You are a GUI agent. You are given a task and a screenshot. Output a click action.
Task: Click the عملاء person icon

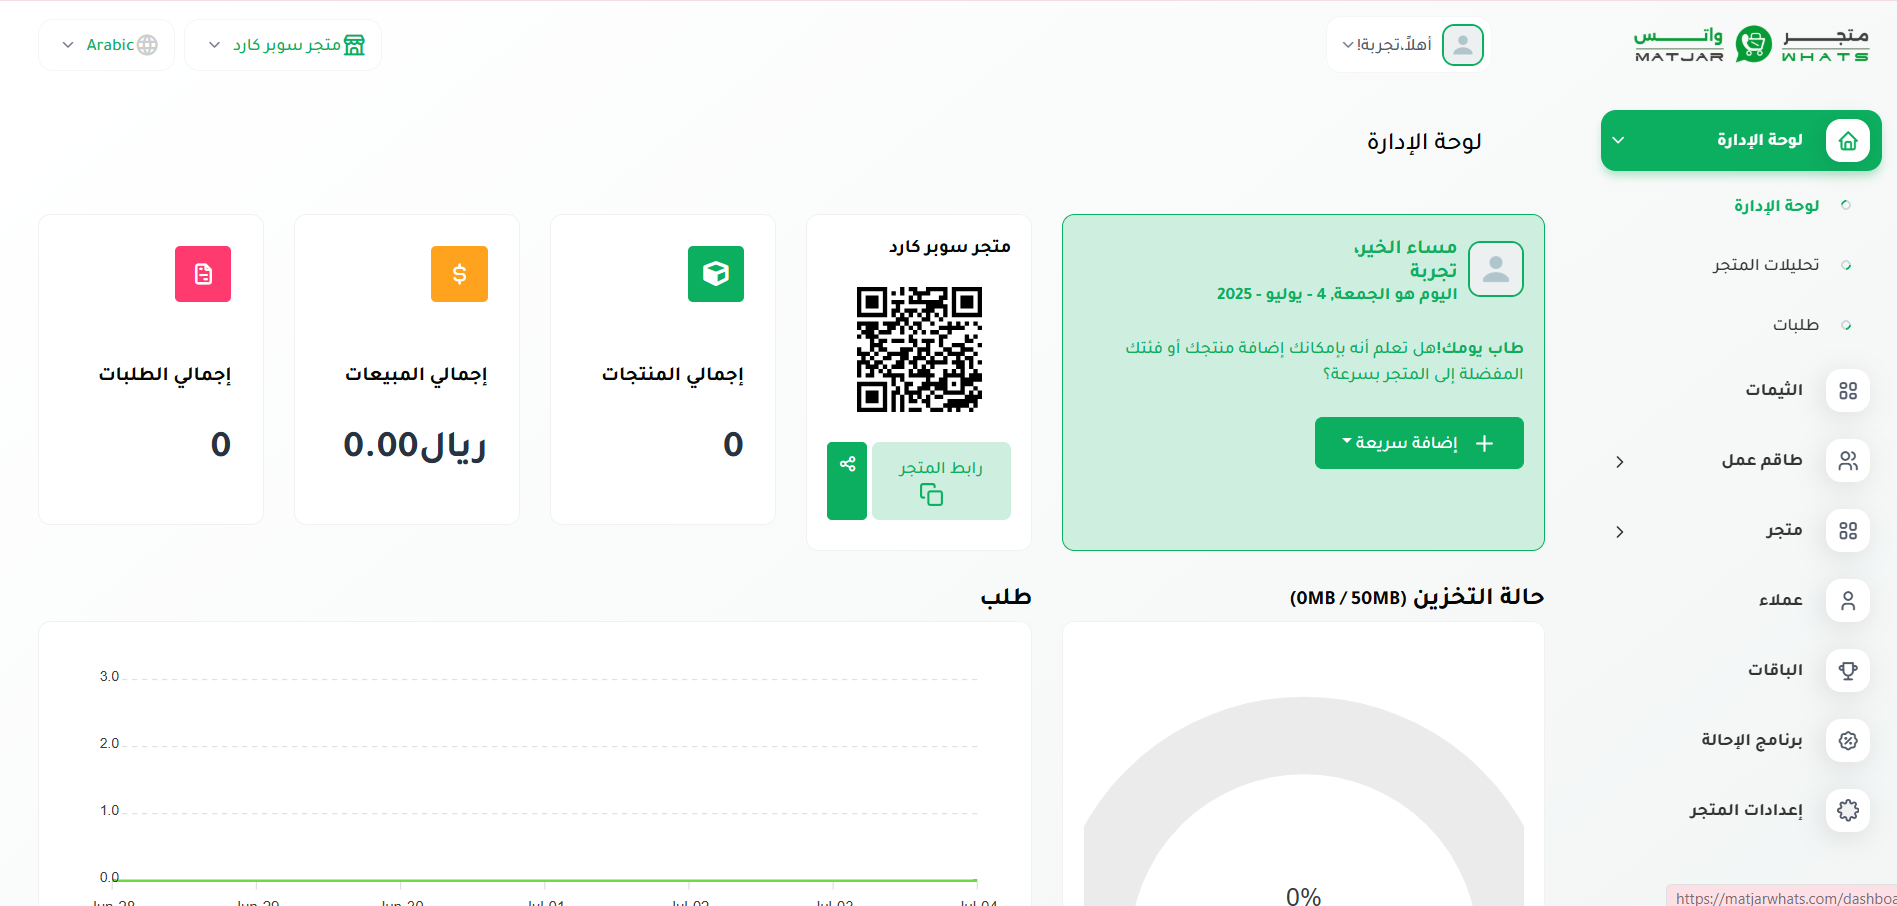tap(1847, 600)
